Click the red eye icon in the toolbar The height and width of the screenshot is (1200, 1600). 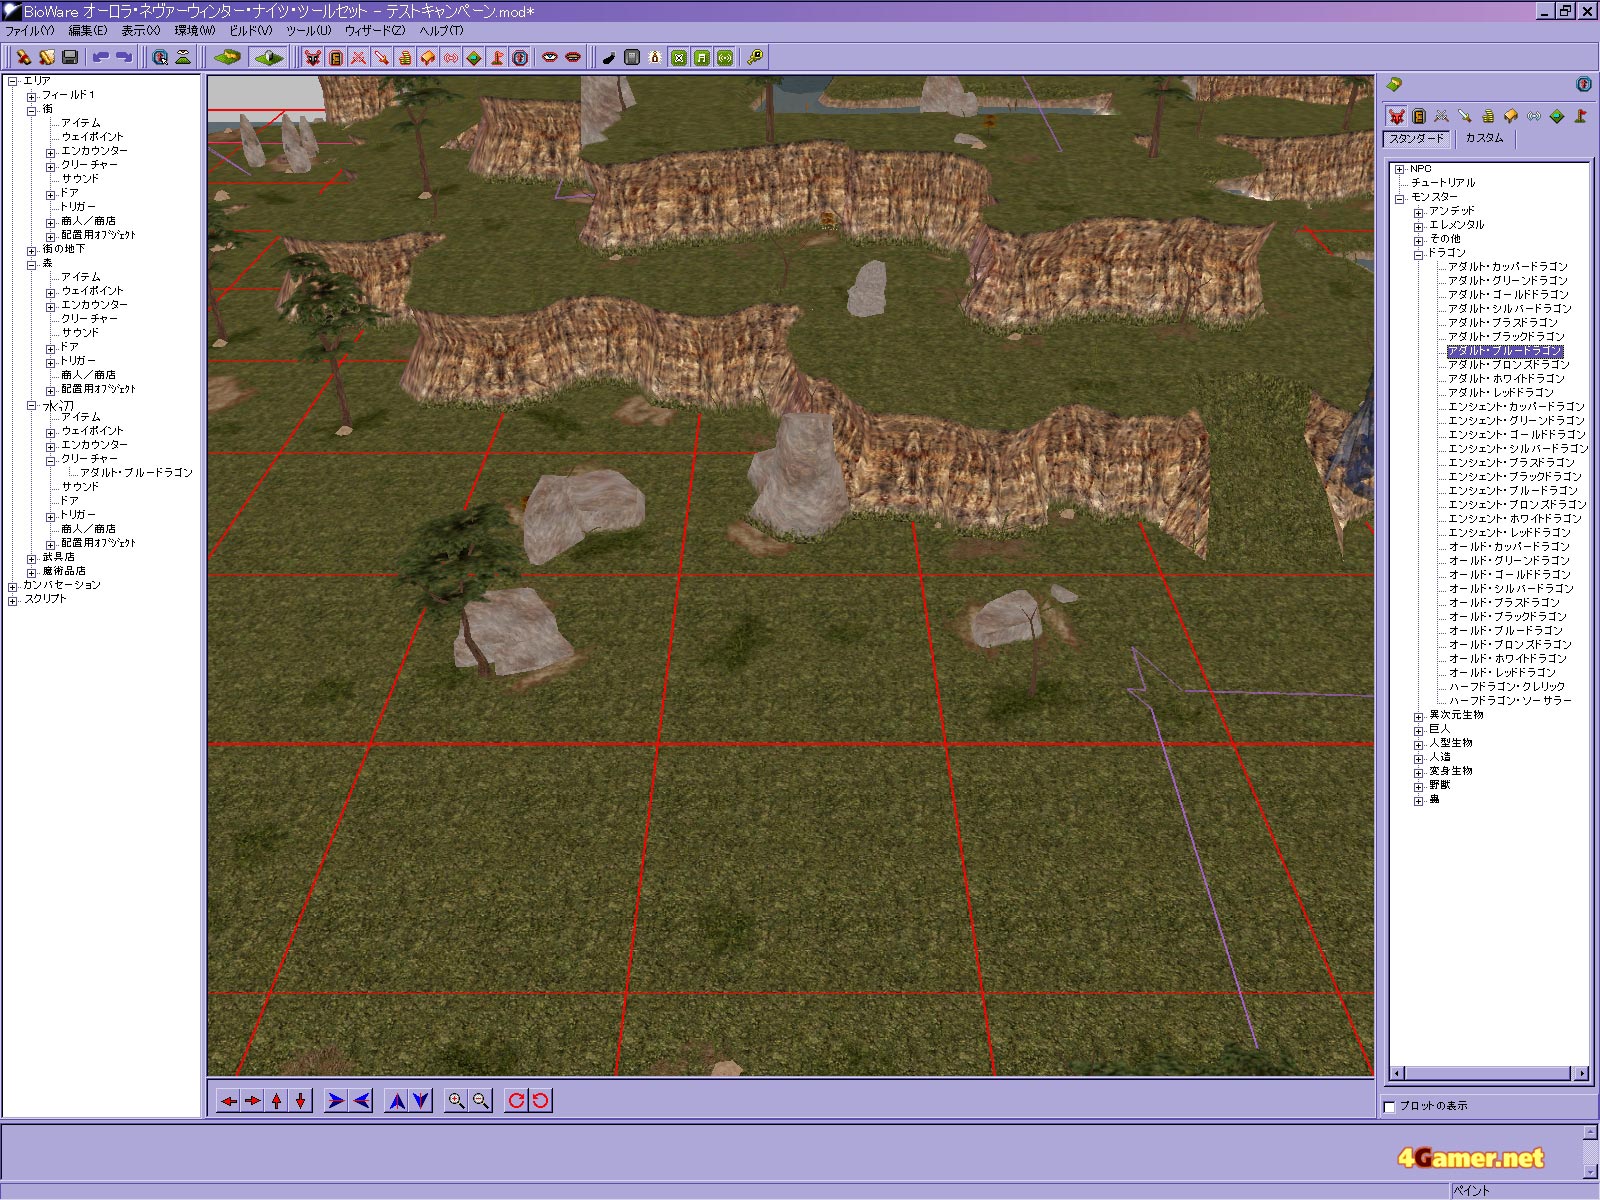click(550, 58)
